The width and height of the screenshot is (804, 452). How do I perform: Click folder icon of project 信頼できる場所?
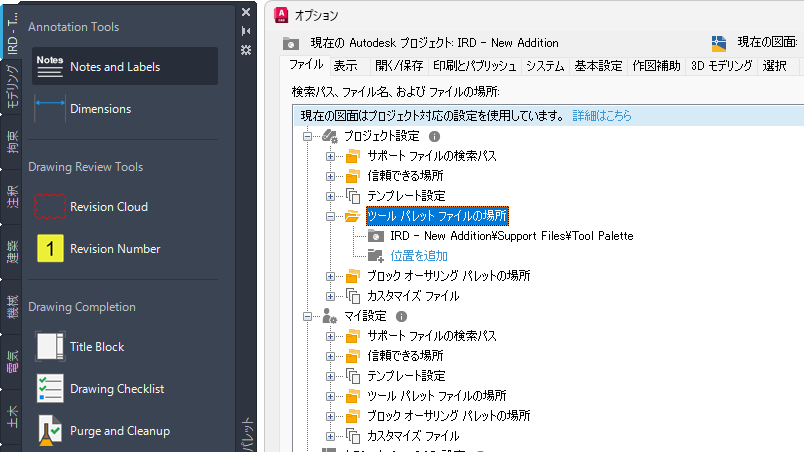353,176
